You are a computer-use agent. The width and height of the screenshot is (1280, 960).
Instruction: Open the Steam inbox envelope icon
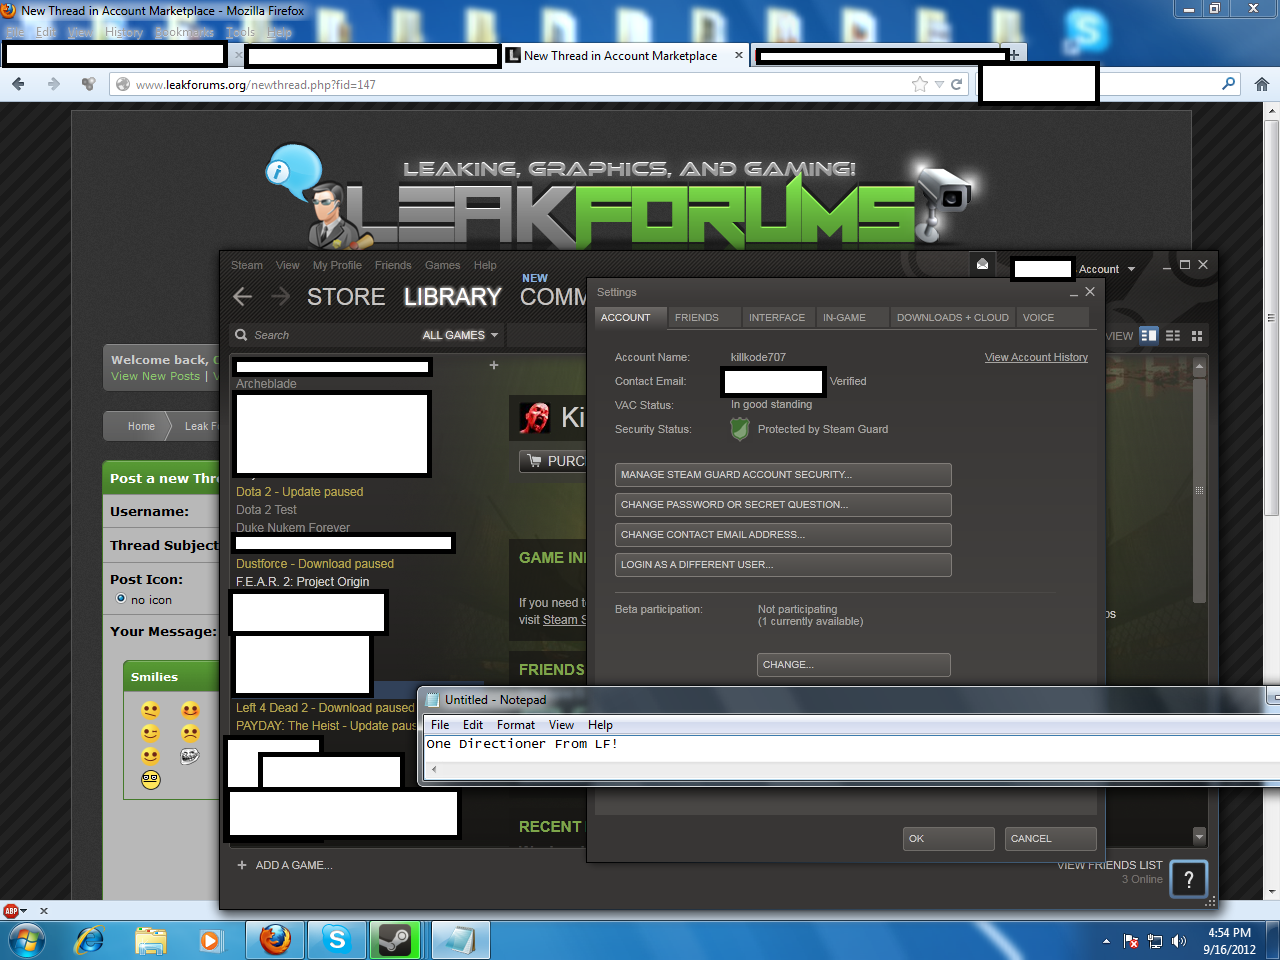(x=982, y=264)
